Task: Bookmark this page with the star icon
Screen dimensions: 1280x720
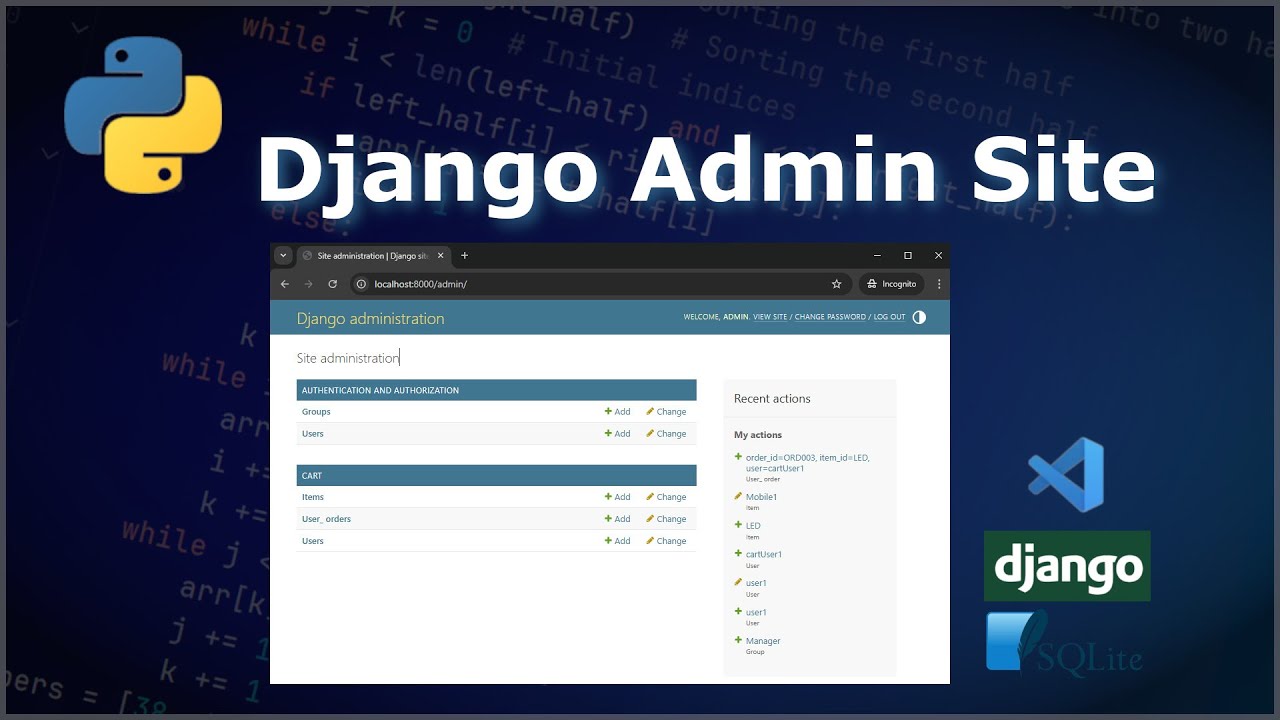Action: 837,284
